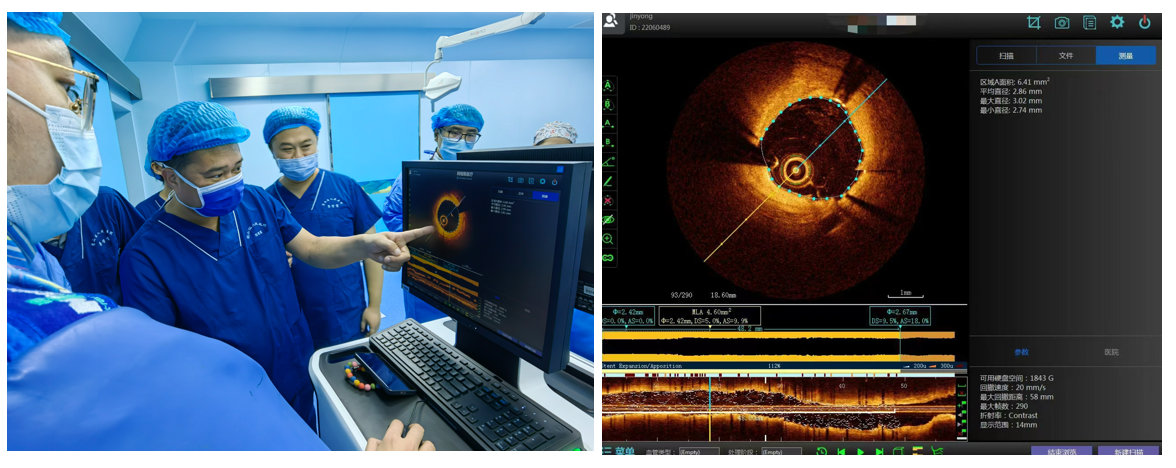Select the angle measurement tool
The image size is (1176, 468).
pyautogui.click(x=608, y=161)
